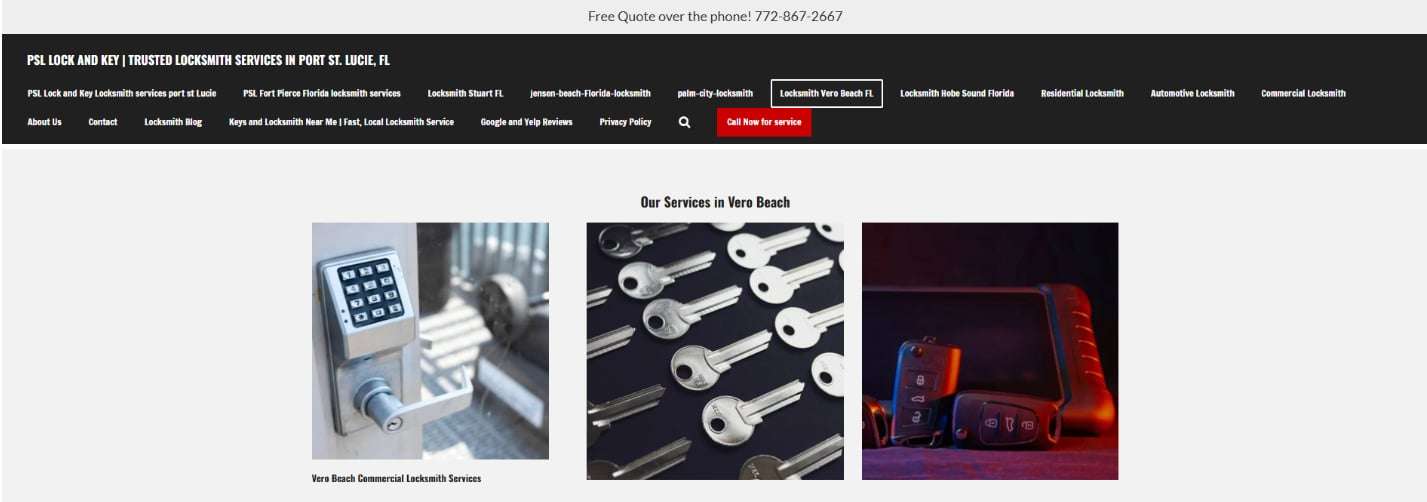This screenshot has height=502, width=1427.
Task: Open the keypad door lock image
Action: coord(430,341)
